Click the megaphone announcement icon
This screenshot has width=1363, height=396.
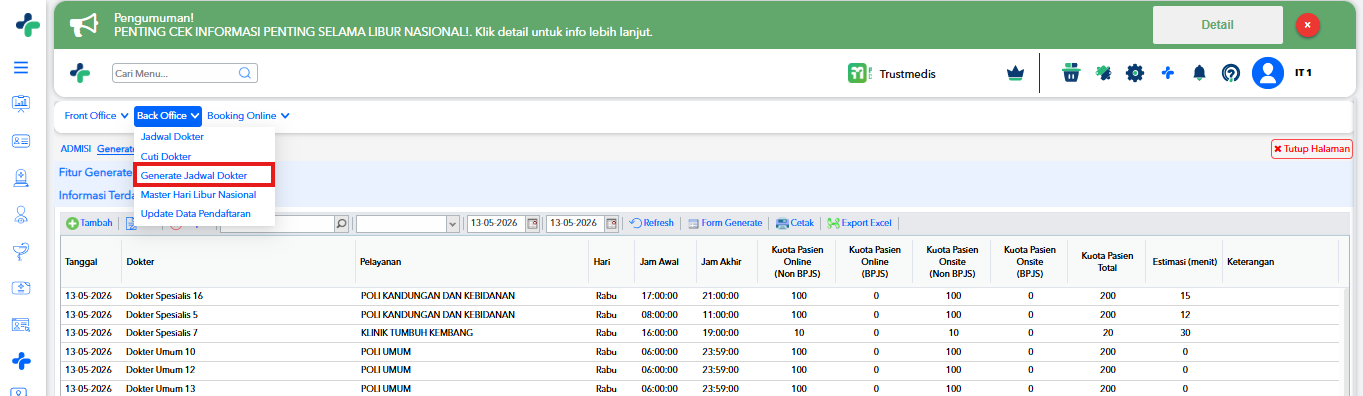click(x=84, y=25)
